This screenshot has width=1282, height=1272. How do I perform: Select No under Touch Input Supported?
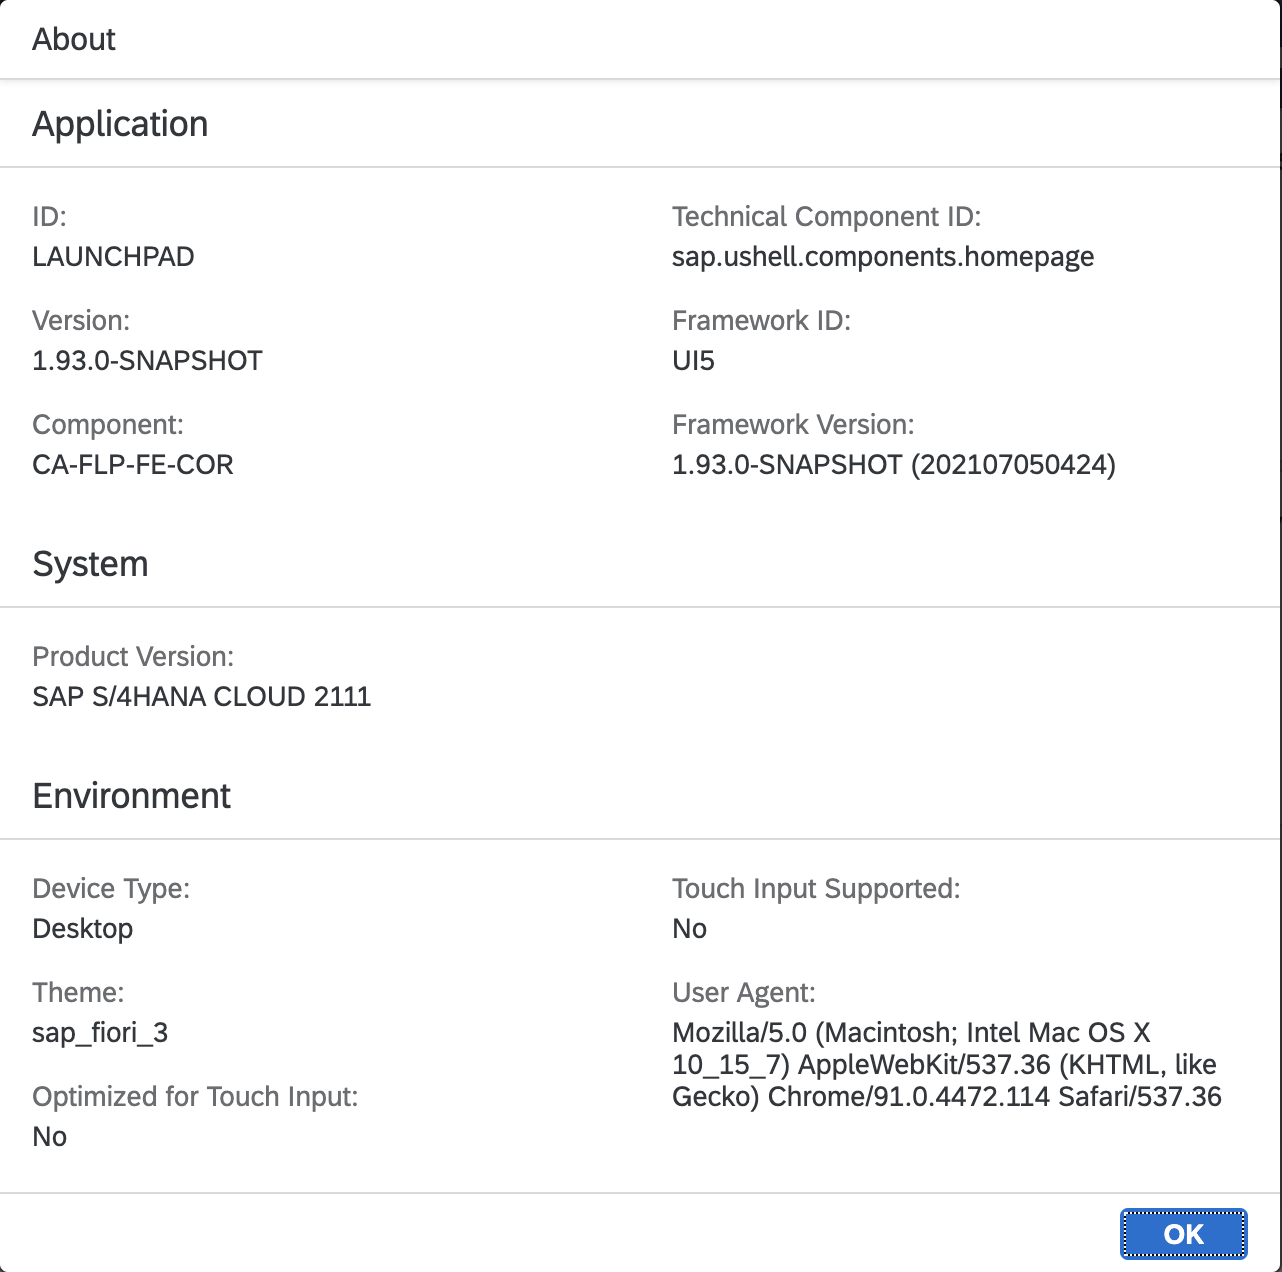689,929
